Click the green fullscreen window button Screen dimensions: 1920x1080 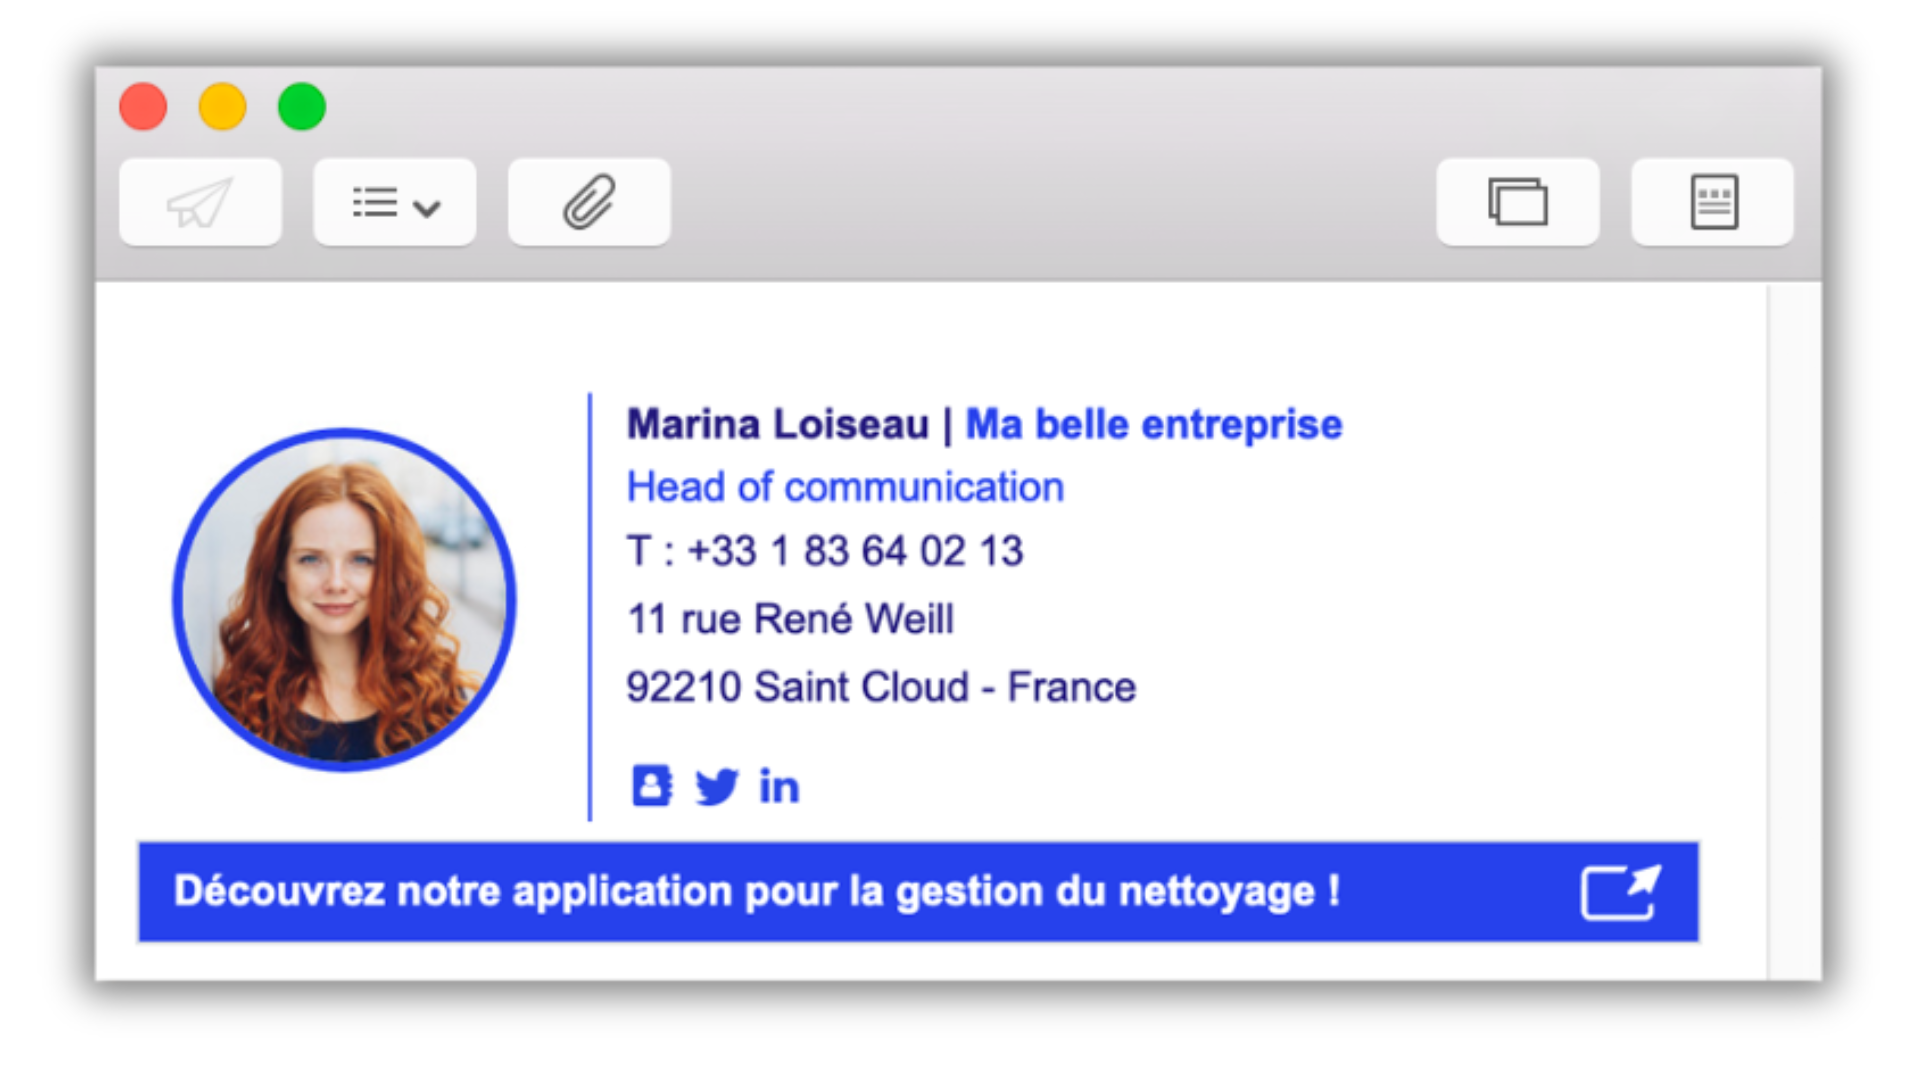click(x=302, y=107)
